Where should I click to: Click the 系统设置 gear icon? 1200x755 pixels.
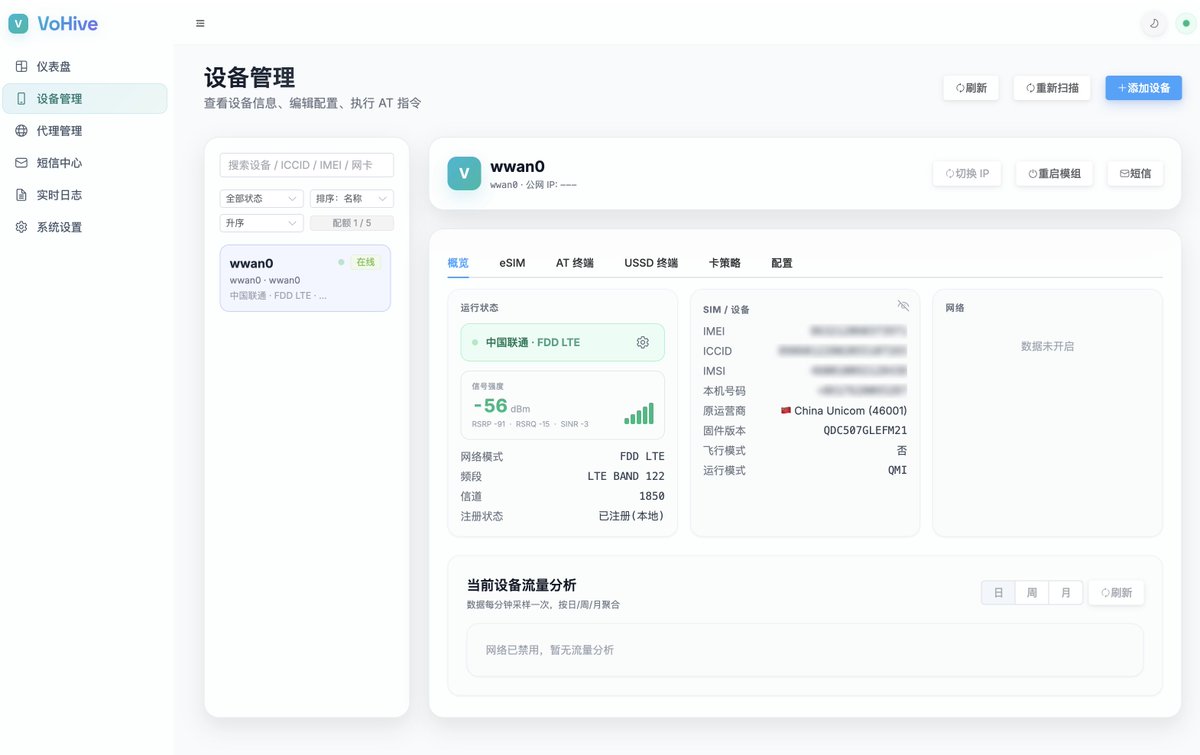pos(22,227)
